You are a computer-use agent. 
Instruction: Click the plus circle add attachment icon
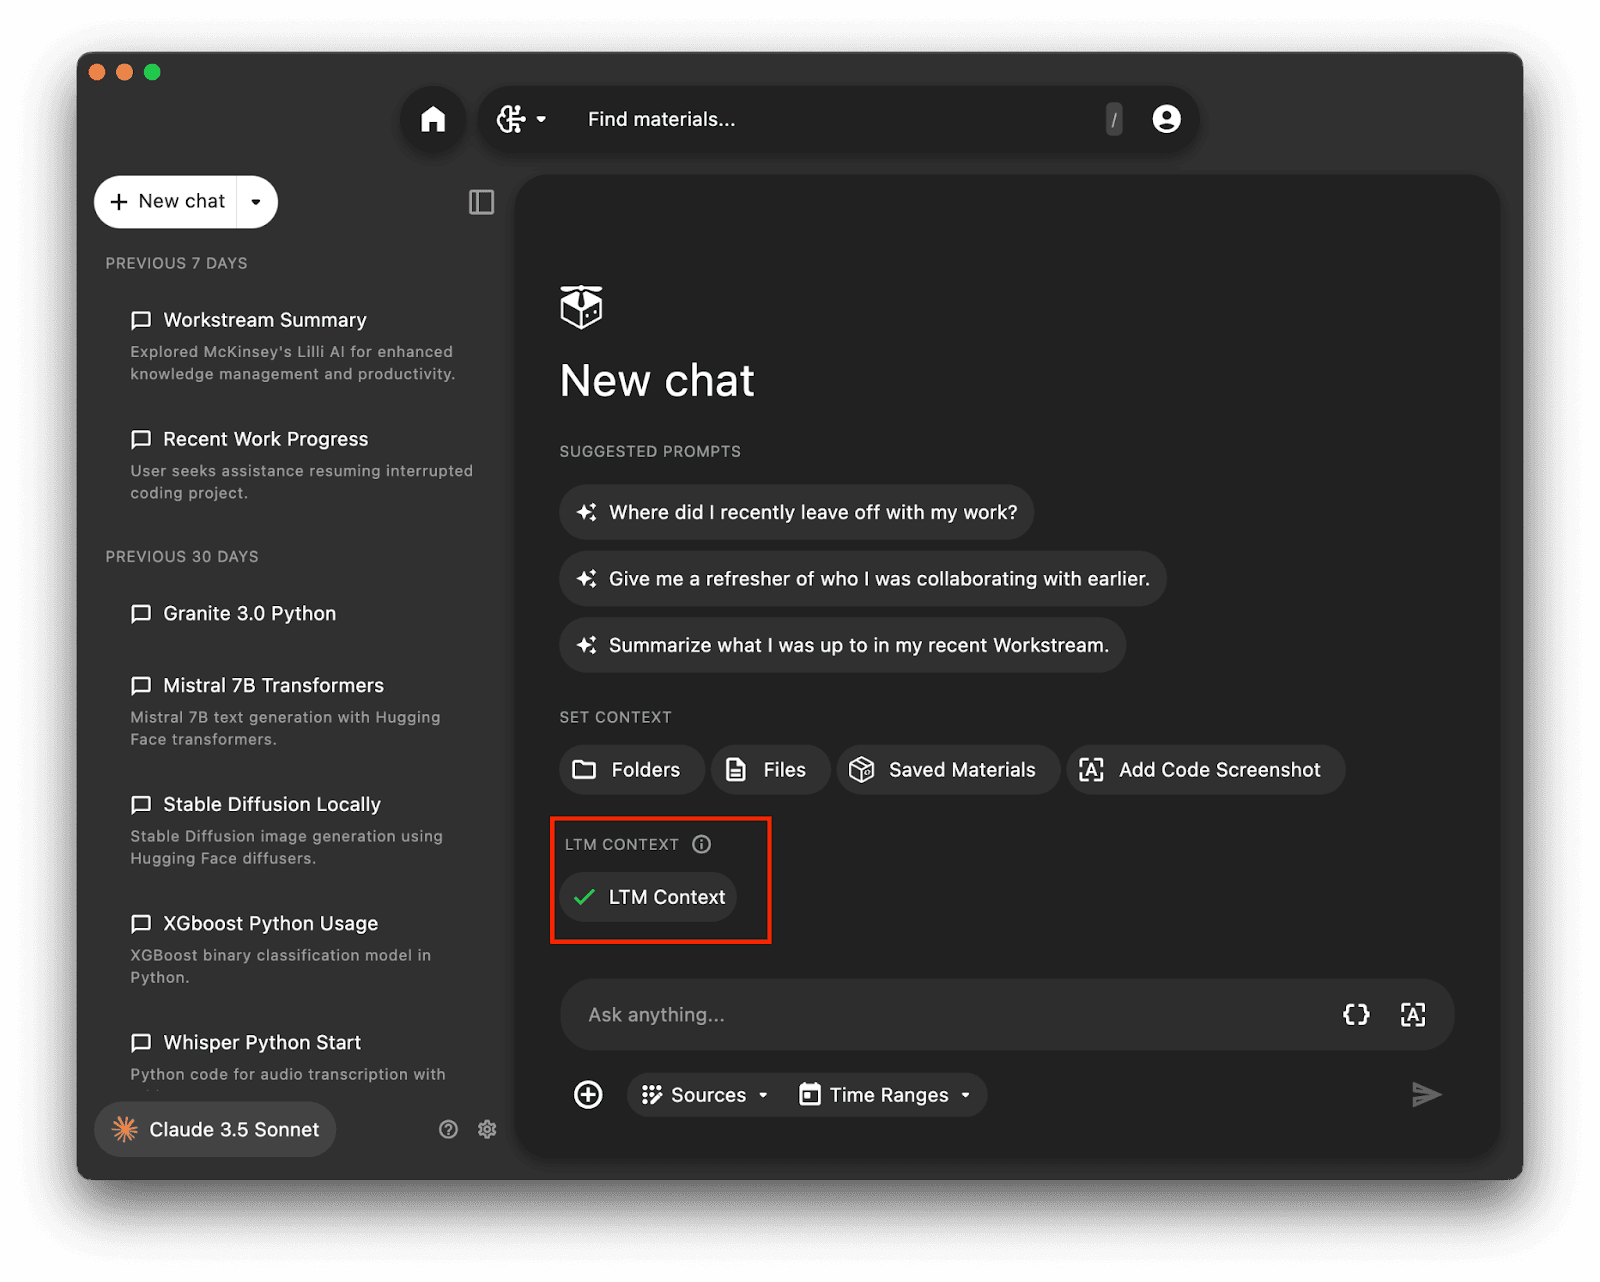588,1095
